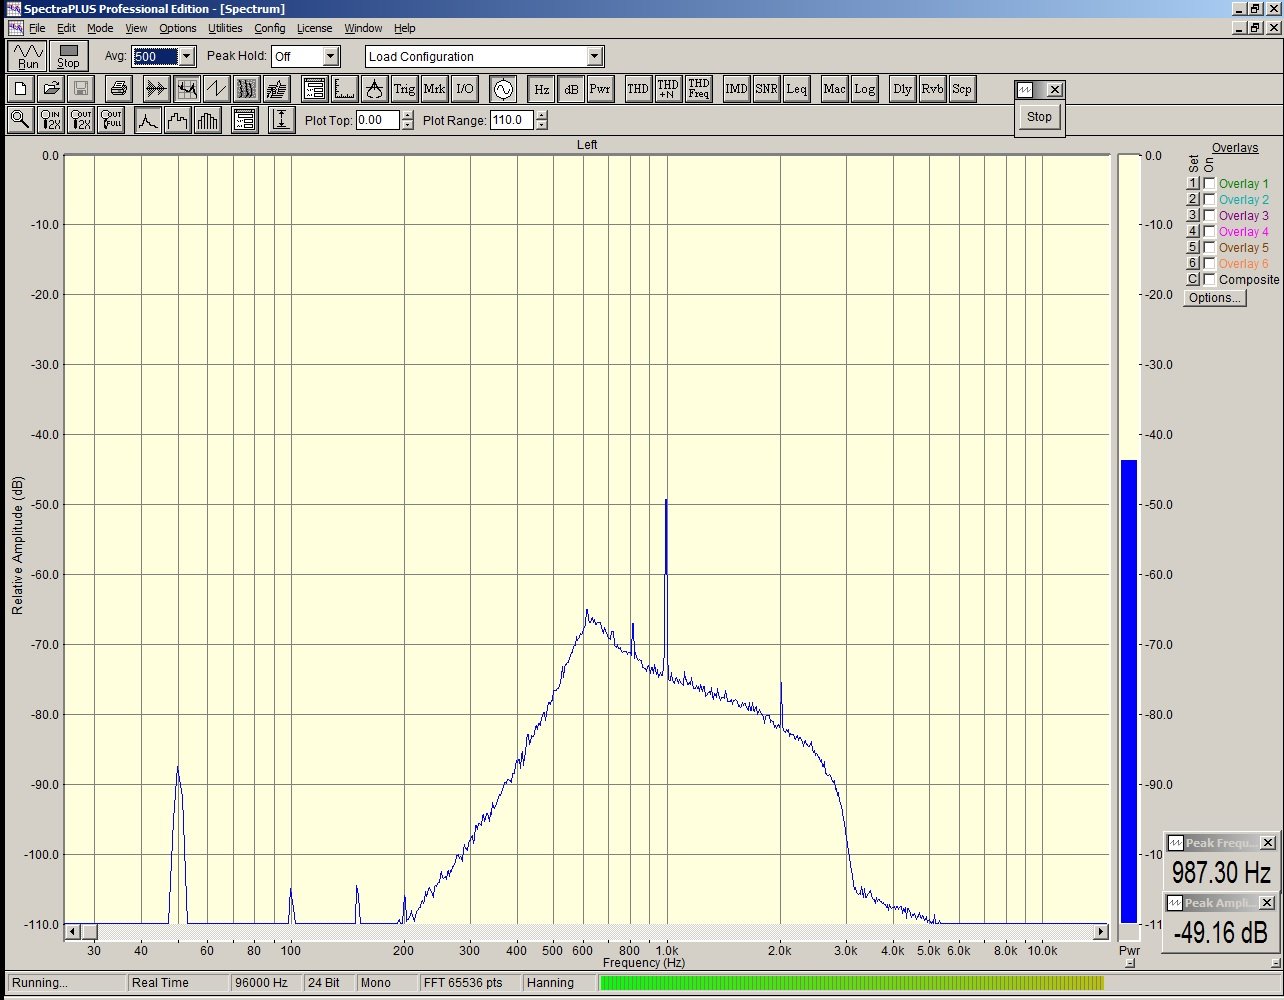
Task: Open file with the folder icon
Action: point(51,89)
